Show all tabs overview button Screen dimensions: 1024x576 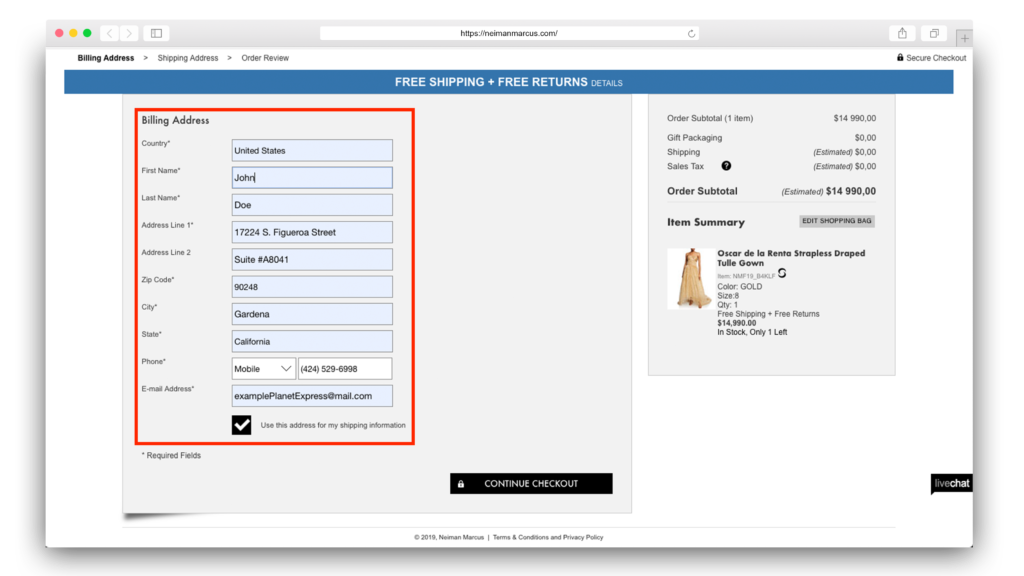coord(935,33)
